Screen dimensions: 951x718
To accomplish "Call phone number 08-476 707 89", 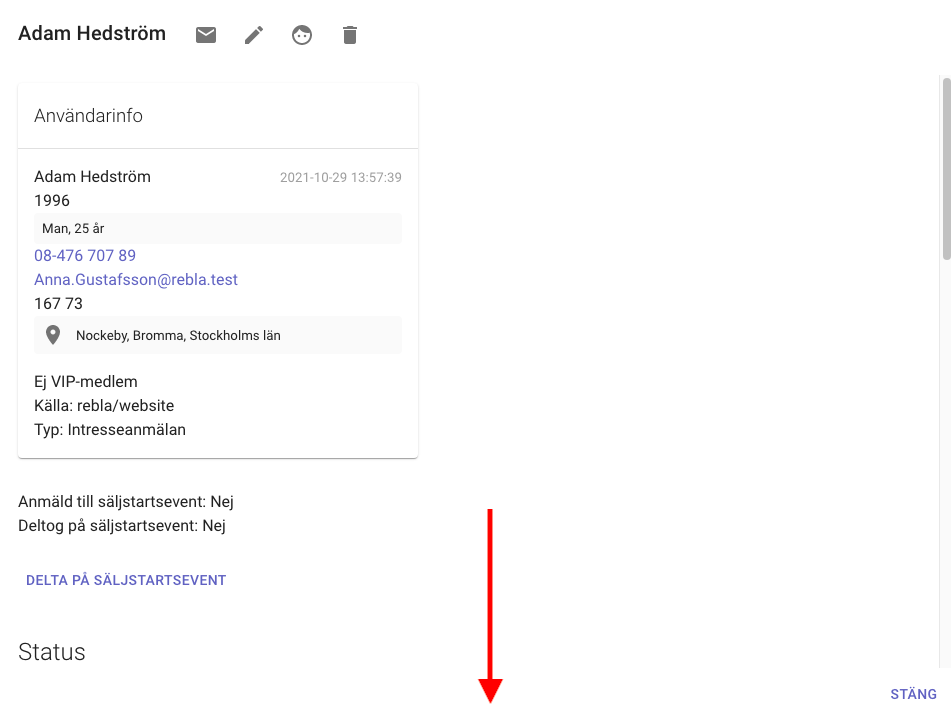I will click(85, 256).
